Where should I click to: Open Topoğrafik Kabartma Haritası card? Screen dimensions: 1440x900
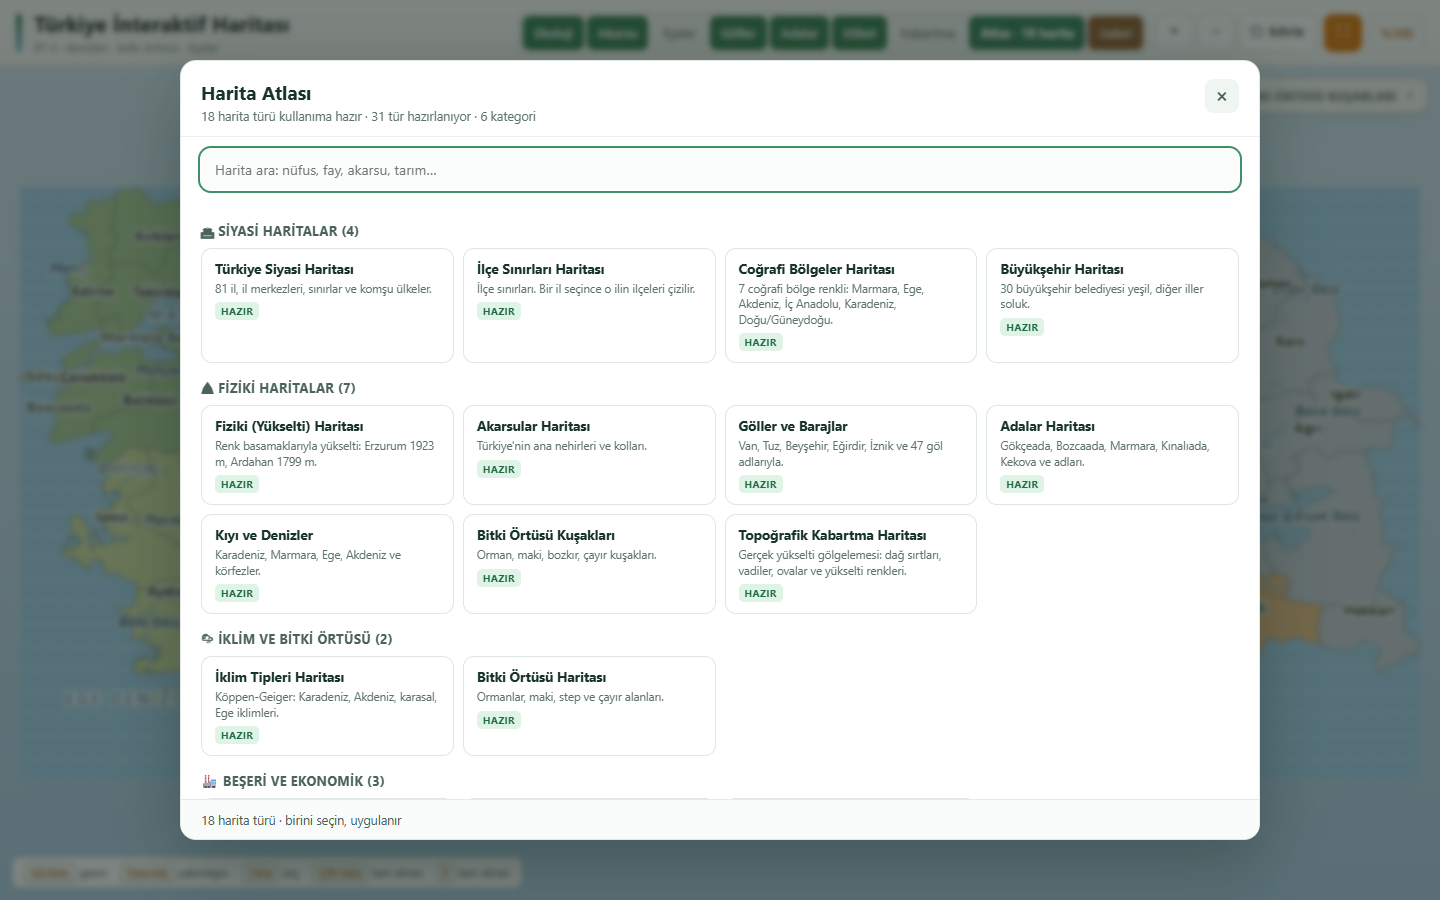point(851,564)
